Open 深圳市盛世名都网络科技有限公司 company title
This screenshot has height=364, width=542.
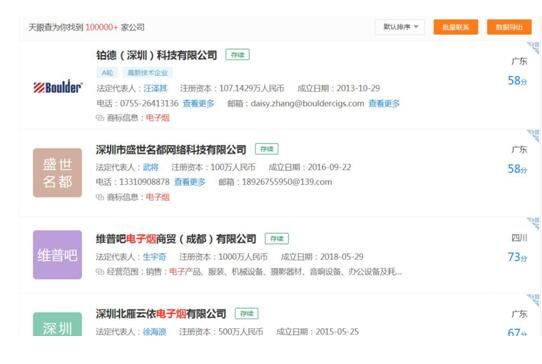click(171, 150)
